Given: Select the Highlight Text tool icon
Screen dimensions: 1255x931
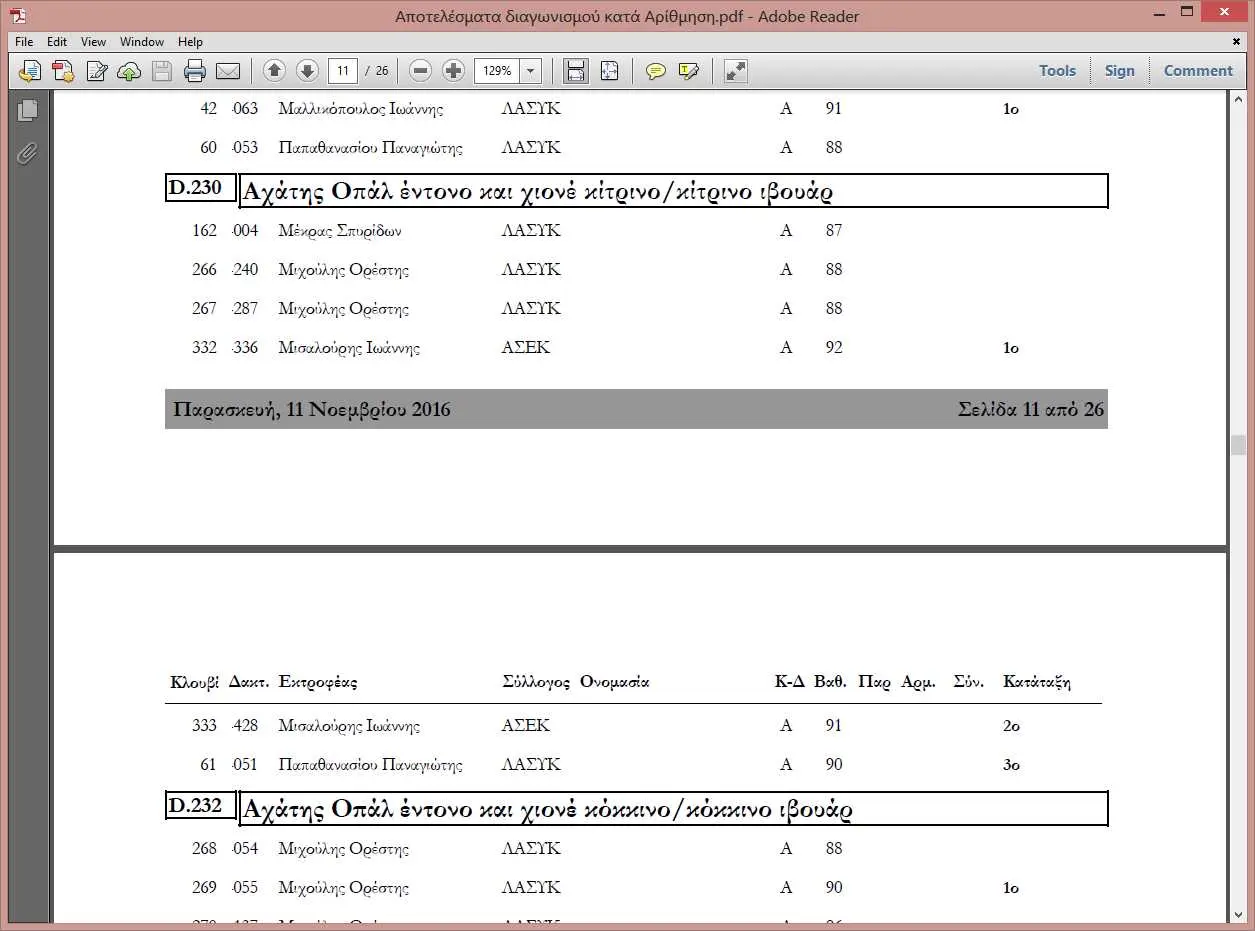Looking at the screenshot, I should 689,71.
